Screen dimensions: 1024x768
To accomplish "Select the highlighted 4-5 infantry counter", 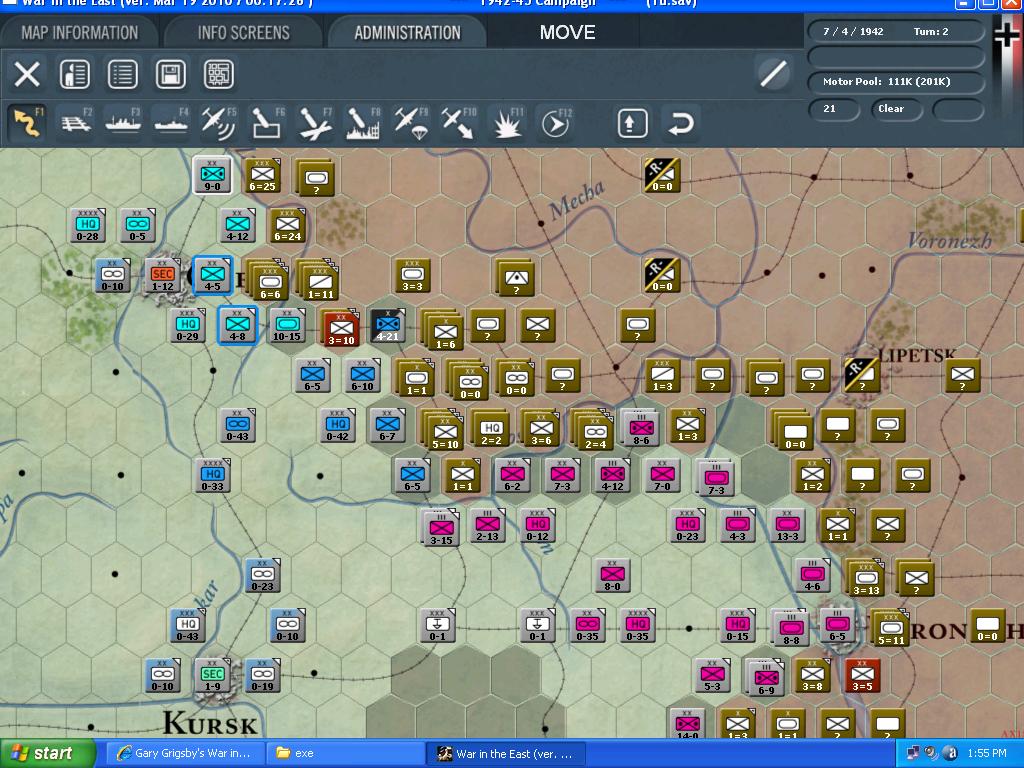I will (212, 275).
